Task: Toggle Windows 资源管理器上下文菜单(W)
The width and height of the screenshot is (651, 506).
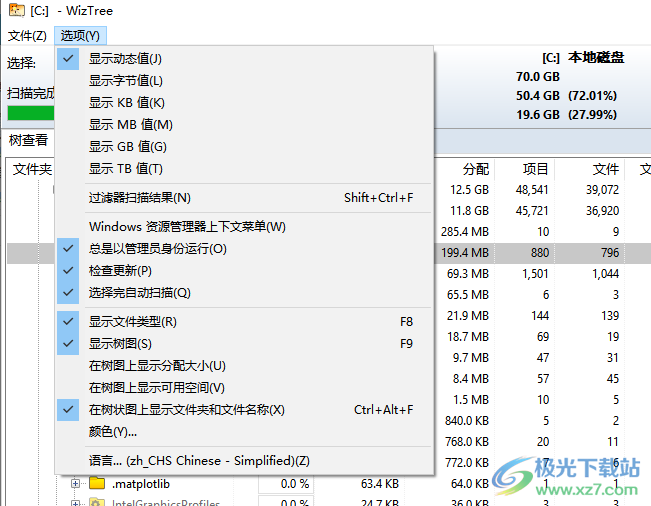Action: tap(245, 227)
